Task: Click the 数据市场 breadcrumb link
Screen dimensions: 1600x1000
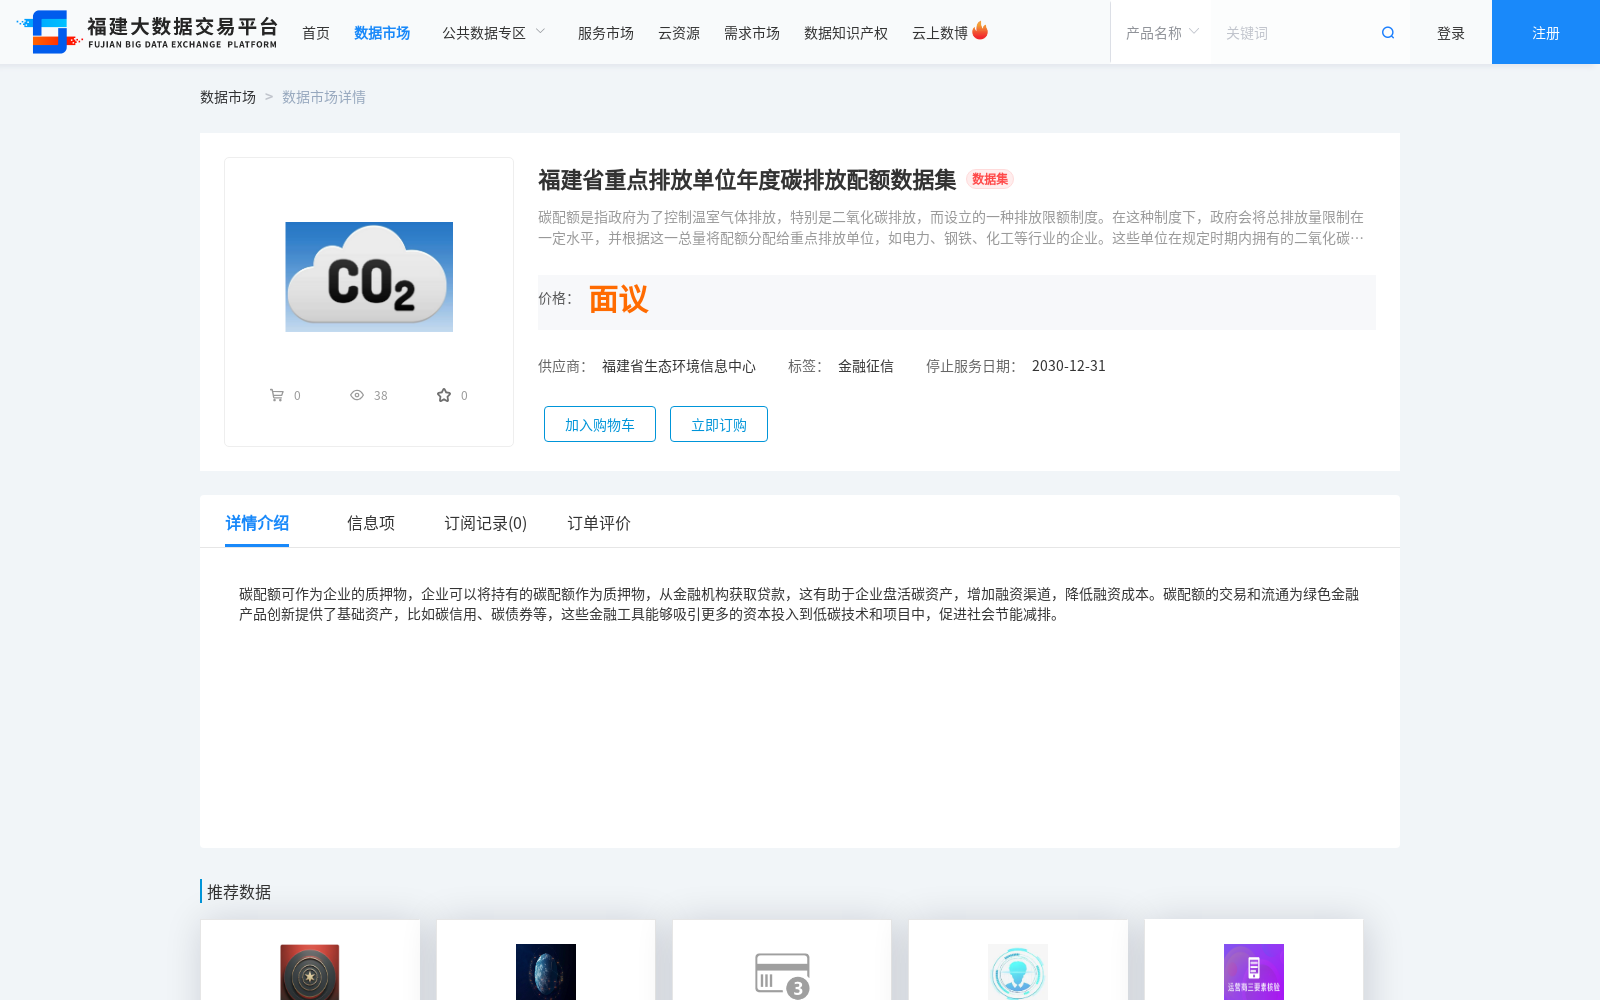Action: [x=228, y=97]
